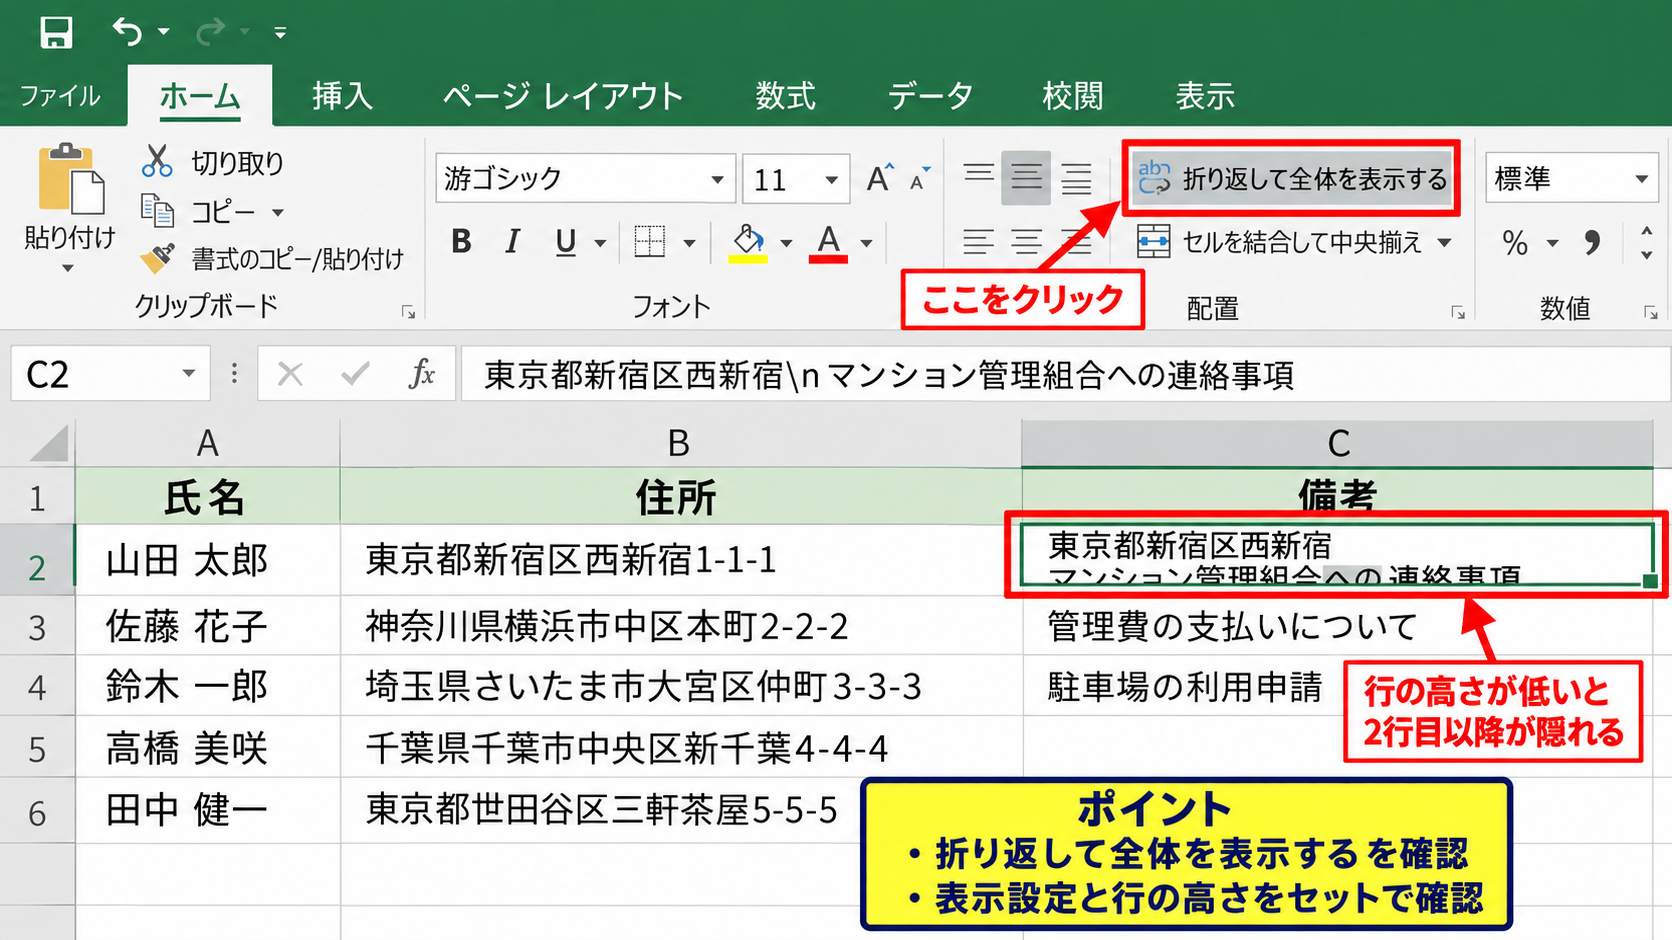Open the ファイル tab

click(x=60, y=96)
